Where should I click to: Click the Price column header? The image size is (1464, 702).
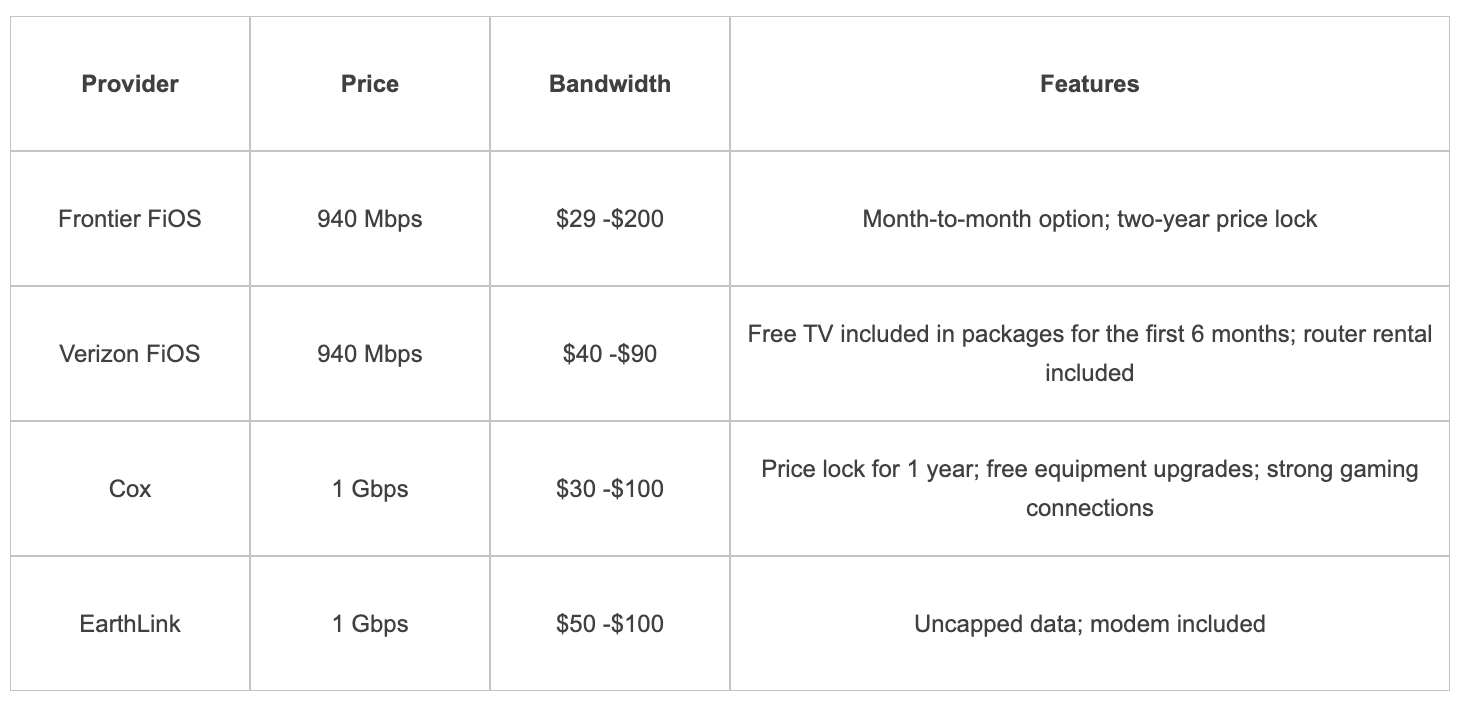point(370,84)
